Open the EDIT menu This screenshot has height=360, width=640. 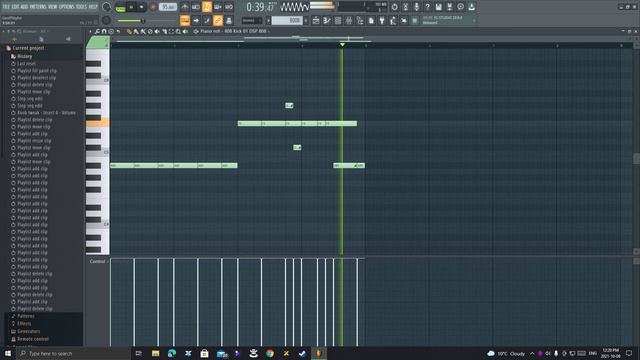tap(15, 7)
